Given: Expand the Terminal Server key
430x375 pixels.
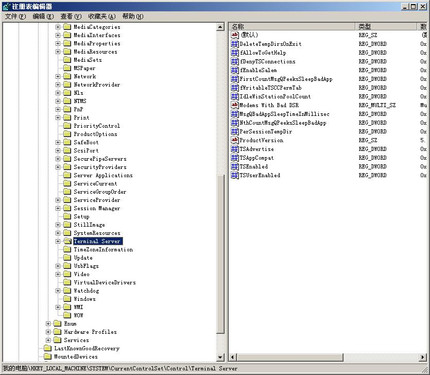Looking at the screenshot, I should point(58,241).
